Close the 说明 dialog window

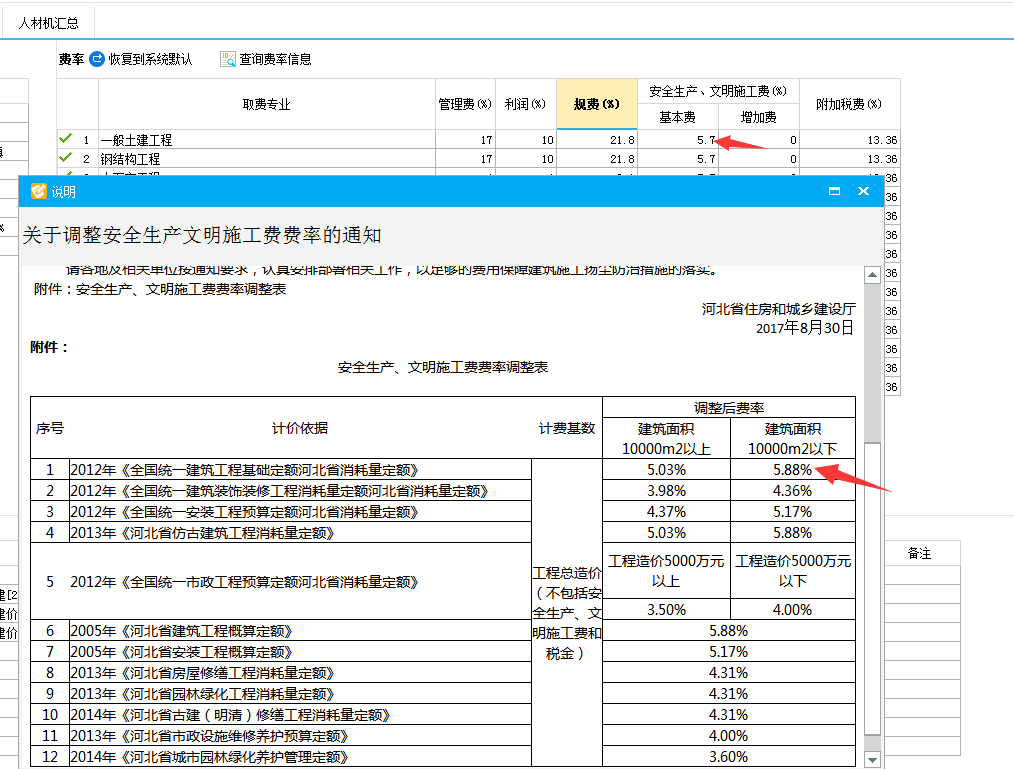point(863,191)
